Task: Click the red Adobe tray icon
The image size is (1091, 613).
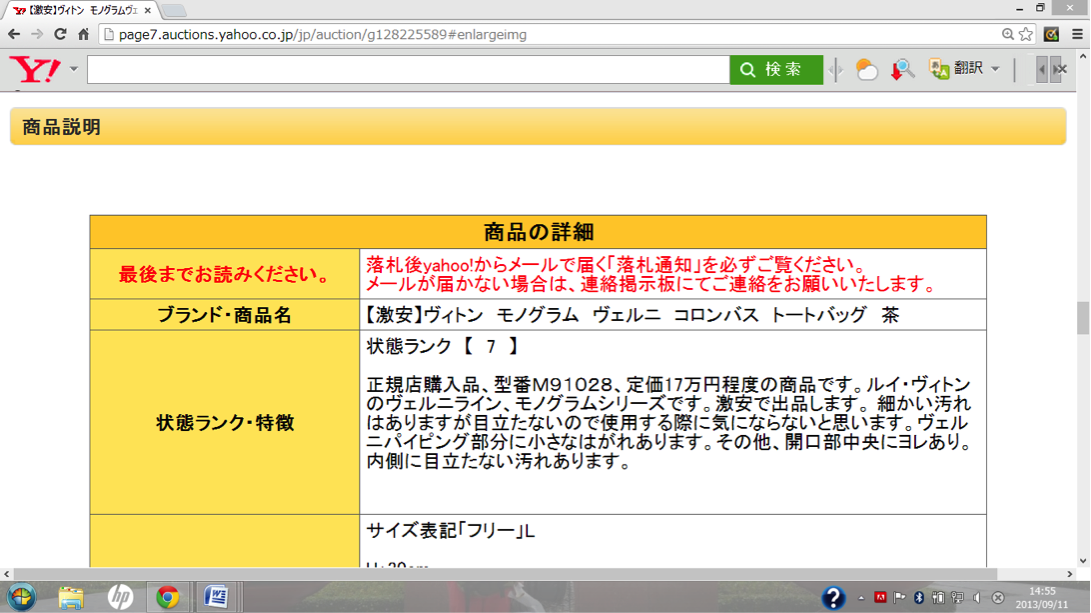Action: pos(880,597)
